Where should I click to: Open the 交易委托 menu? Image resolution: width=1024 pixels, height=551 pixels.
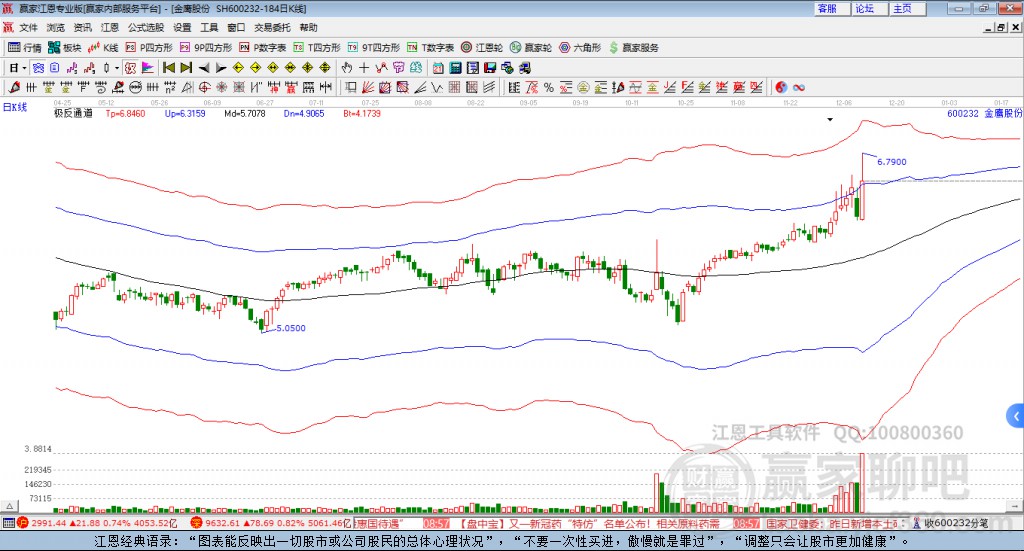pos(272,27)
